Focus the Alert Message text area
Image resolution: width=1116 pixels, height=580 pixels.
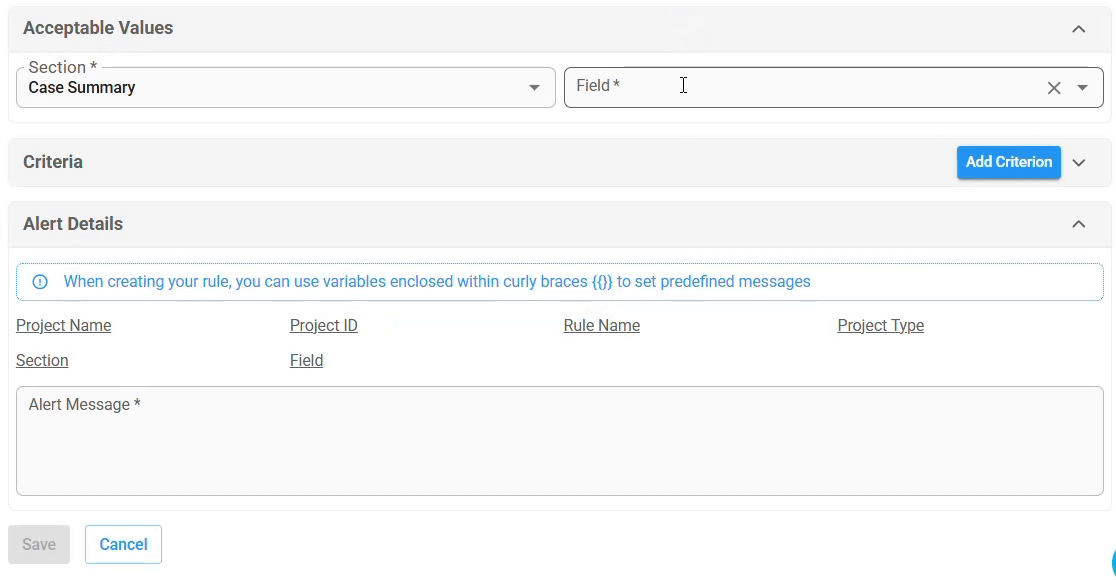(559, 441)
